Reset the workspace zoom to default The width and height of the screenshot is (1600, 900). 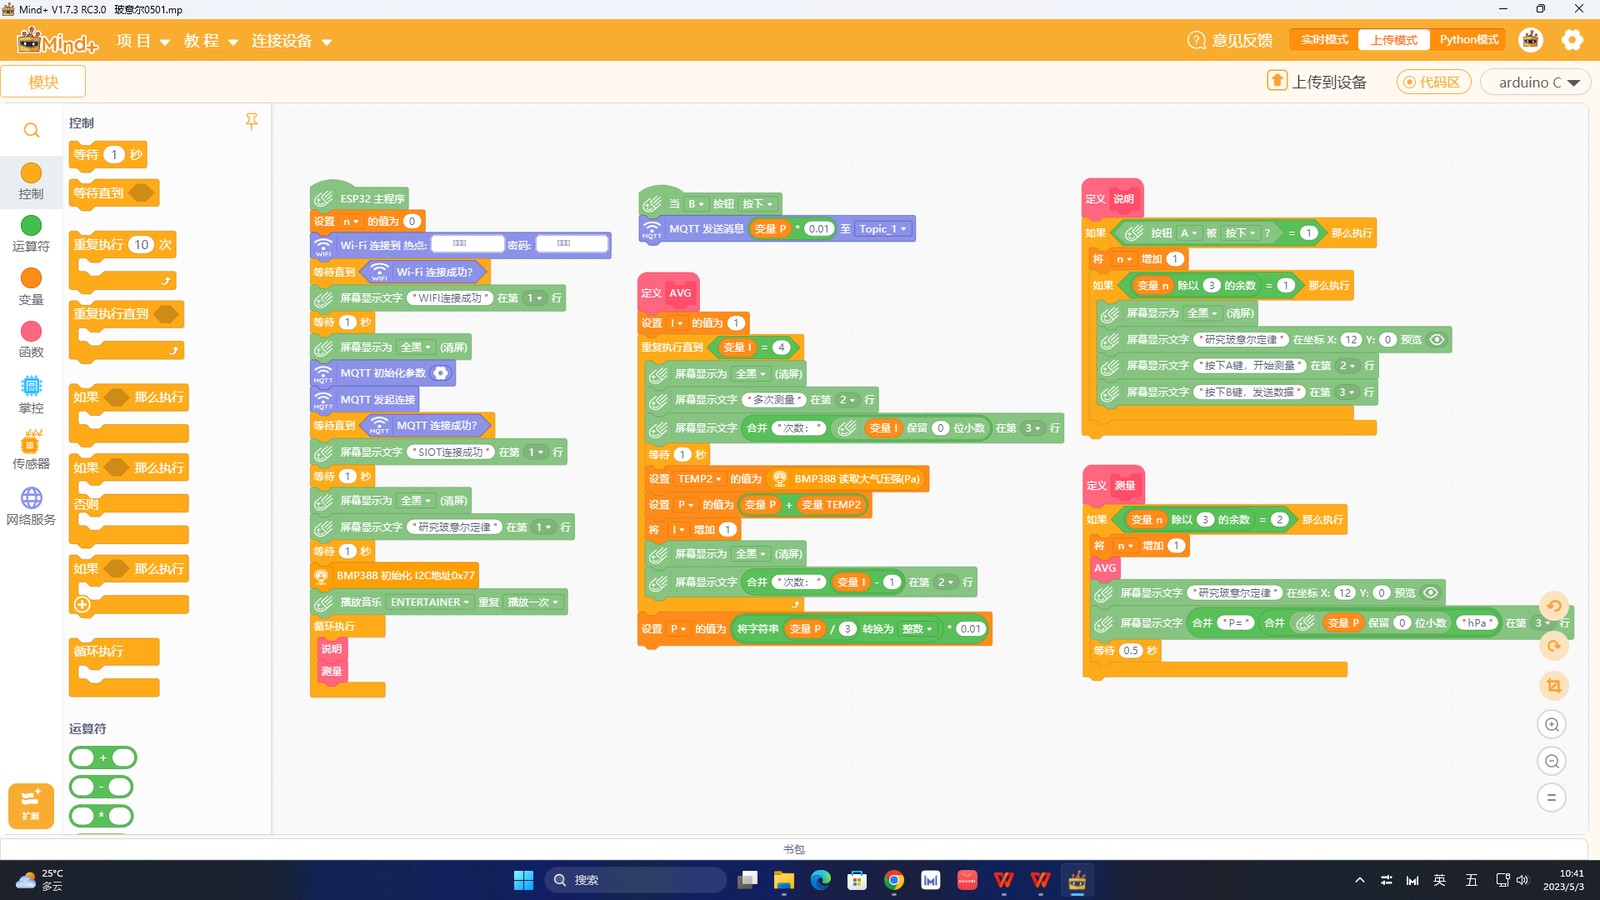tap(1552, 798)
